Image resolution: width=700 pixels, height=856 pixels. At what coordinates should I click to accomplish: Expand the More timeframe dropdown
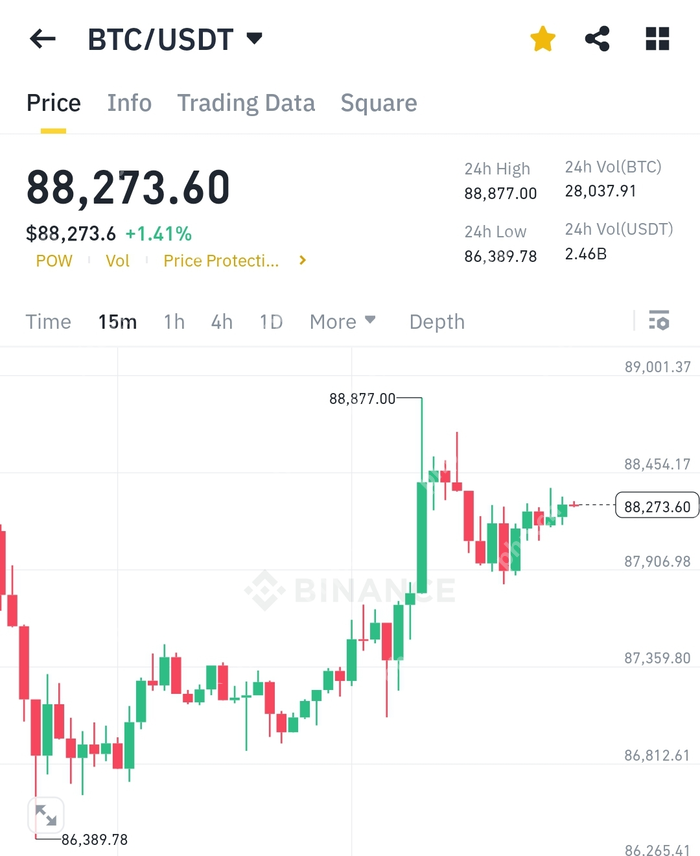click(x=342, y=321)
